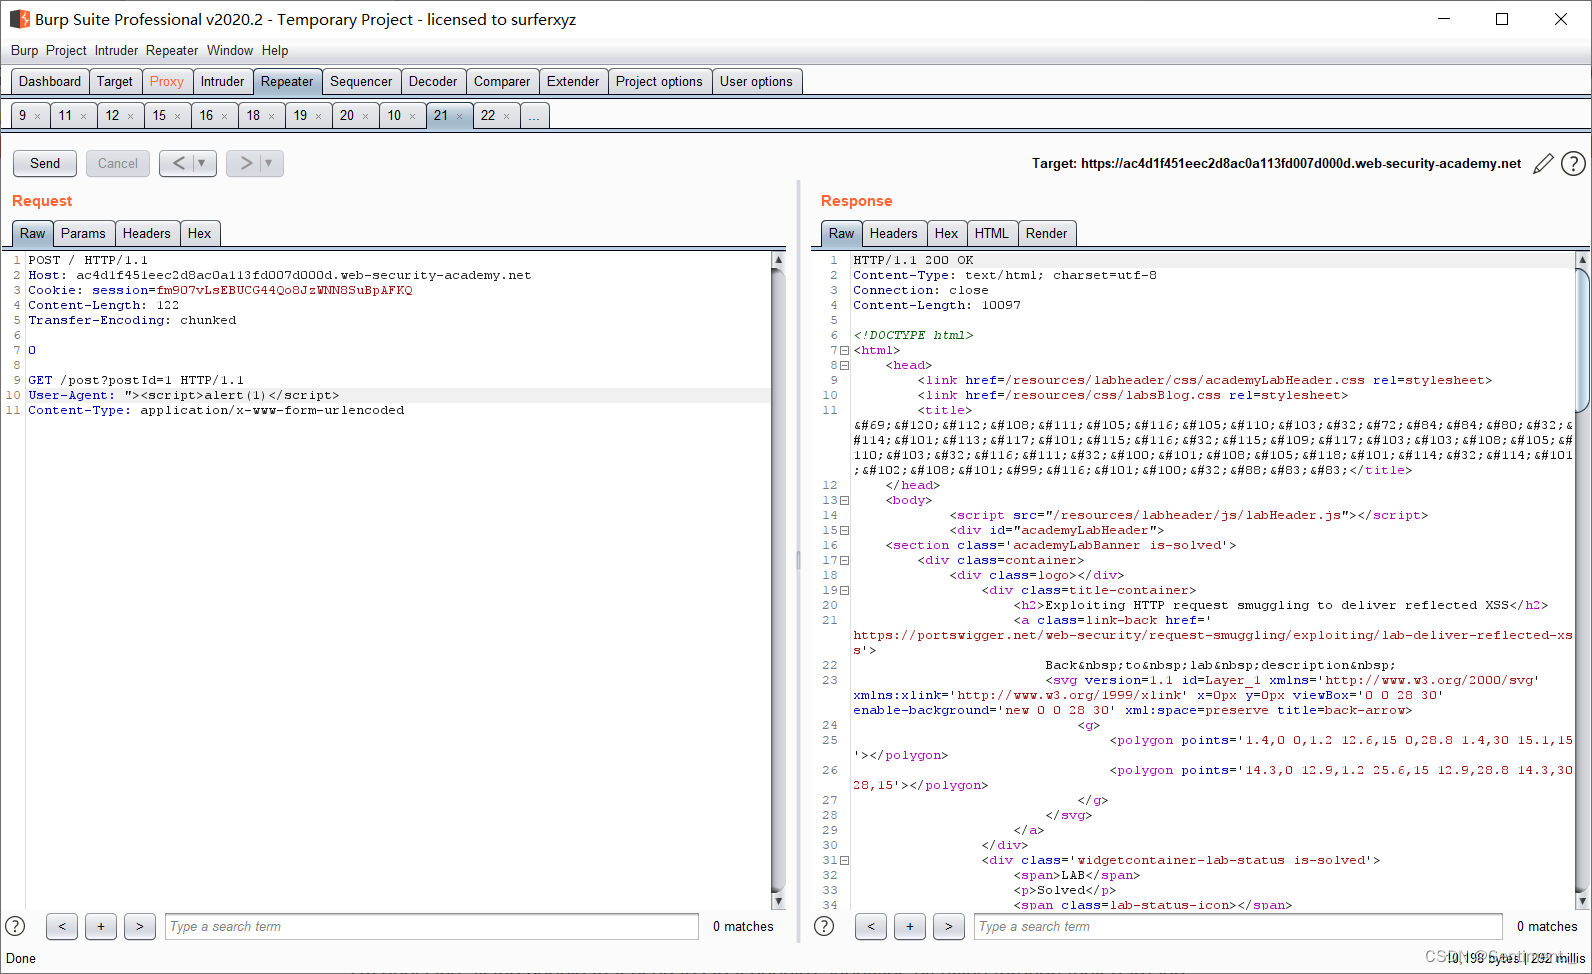1592x974 pixels.
Task: Collapse the body element on line 13
Action: [x=844, y=500]
